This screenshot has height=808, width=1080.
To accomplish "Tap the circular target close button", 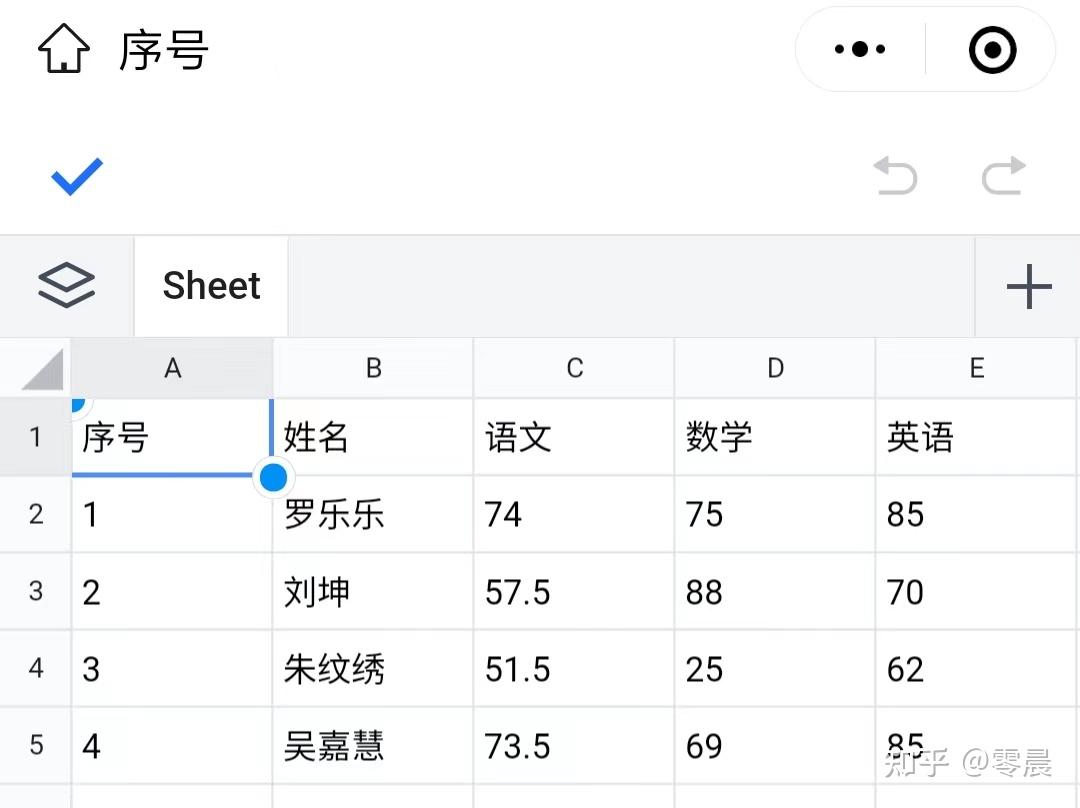I will point(993,50).
